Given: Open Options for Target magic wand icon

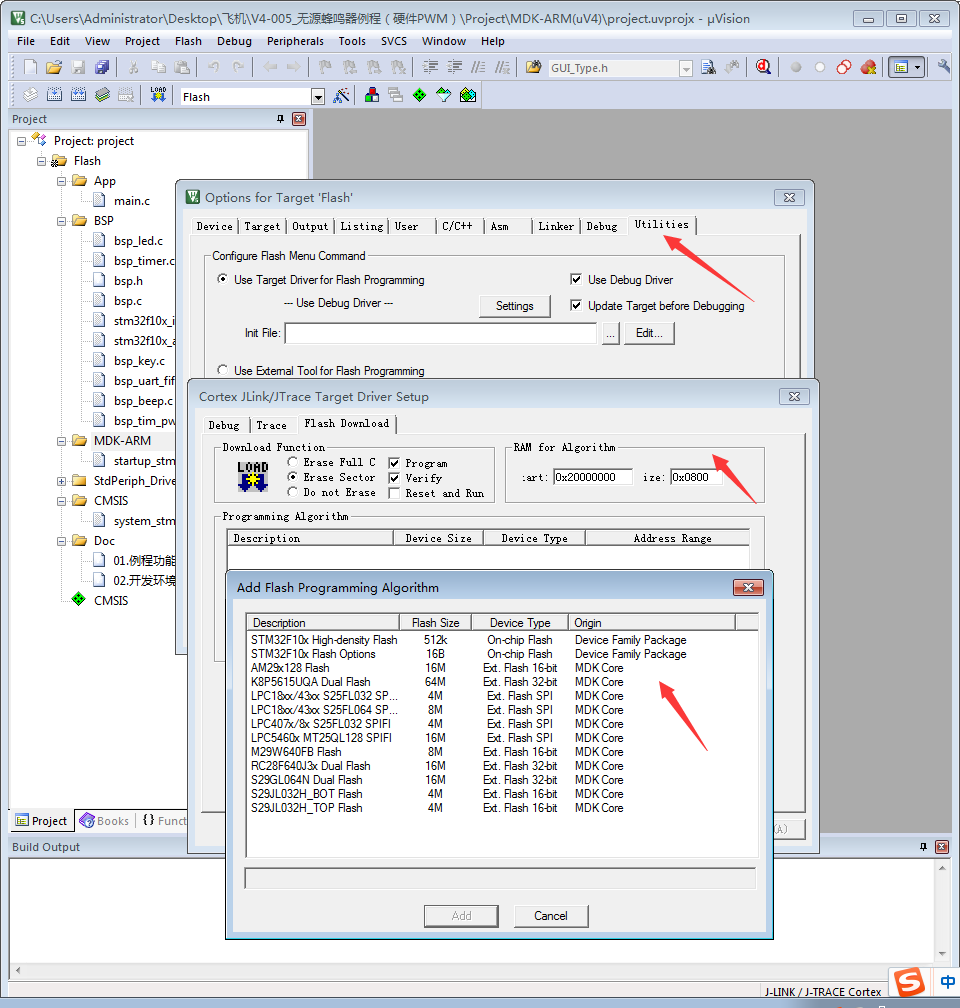Looking at the screenshot, I should tap(341, 96).
